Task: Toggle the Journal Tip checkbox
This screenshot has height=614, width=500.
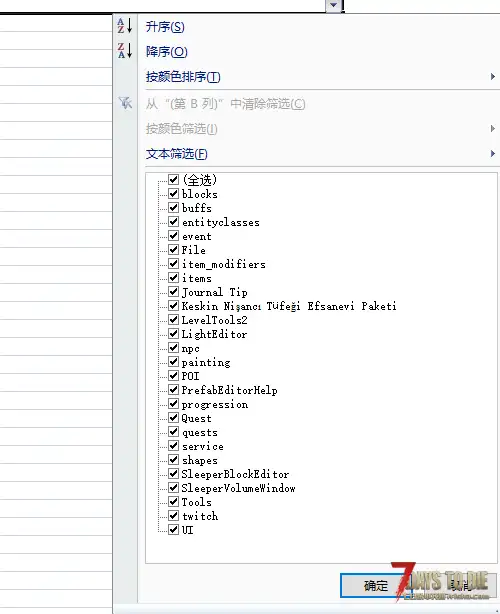Action: (x=173, y=292)
